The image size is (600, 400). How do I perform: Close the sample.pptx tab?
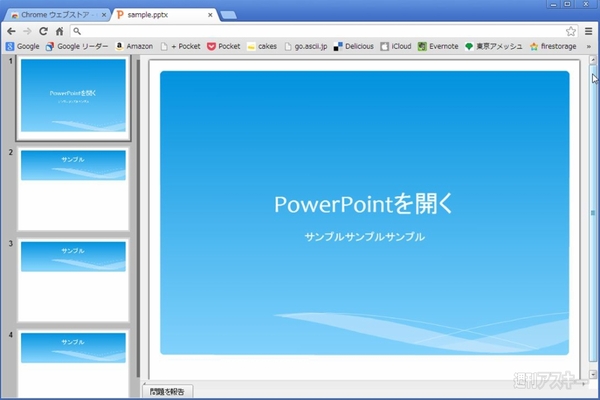pos(210,15)
